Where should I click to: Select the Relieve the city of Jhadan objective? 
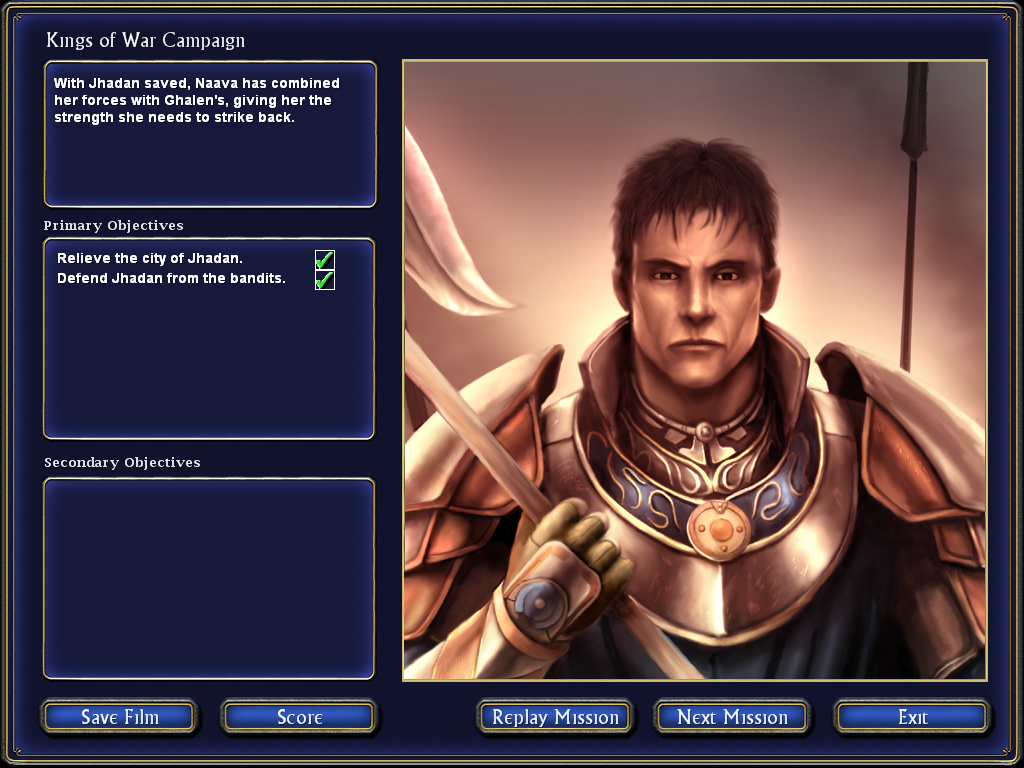tap(150, 259)
